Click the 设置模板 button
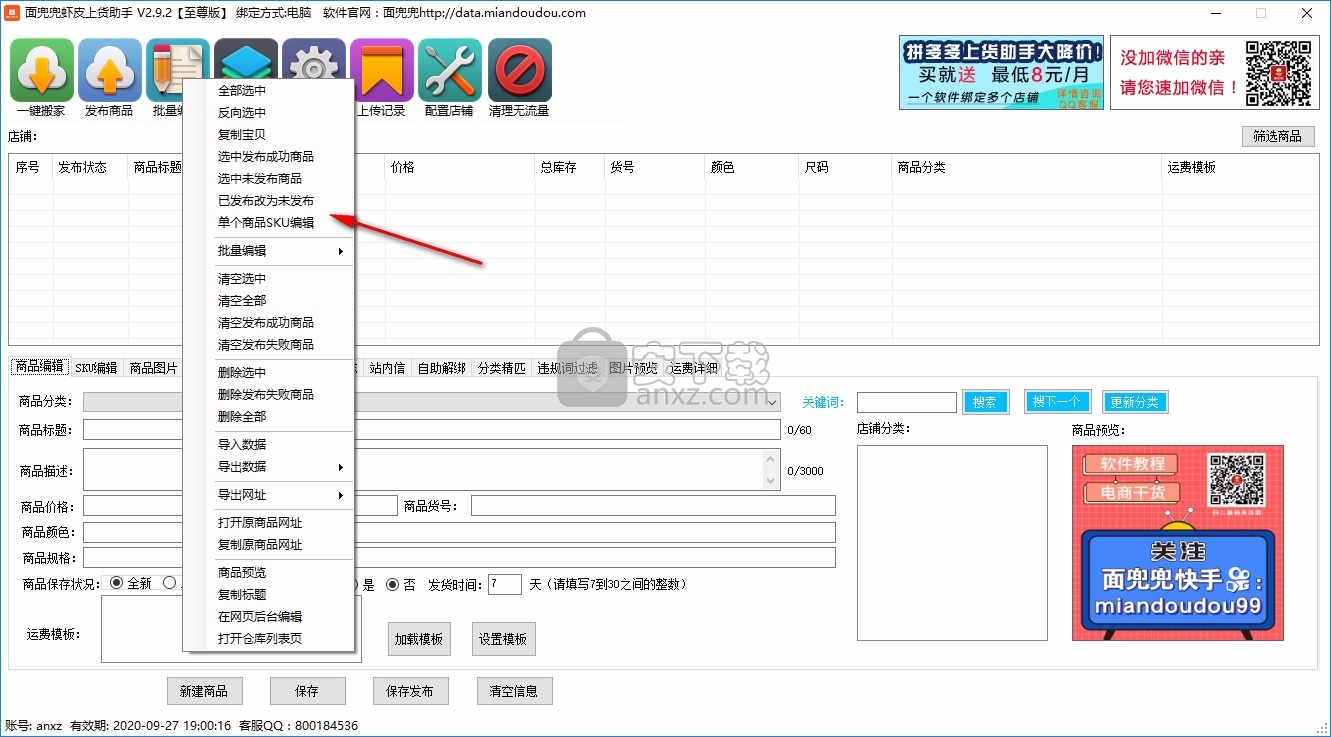 (x=503, y=639)
